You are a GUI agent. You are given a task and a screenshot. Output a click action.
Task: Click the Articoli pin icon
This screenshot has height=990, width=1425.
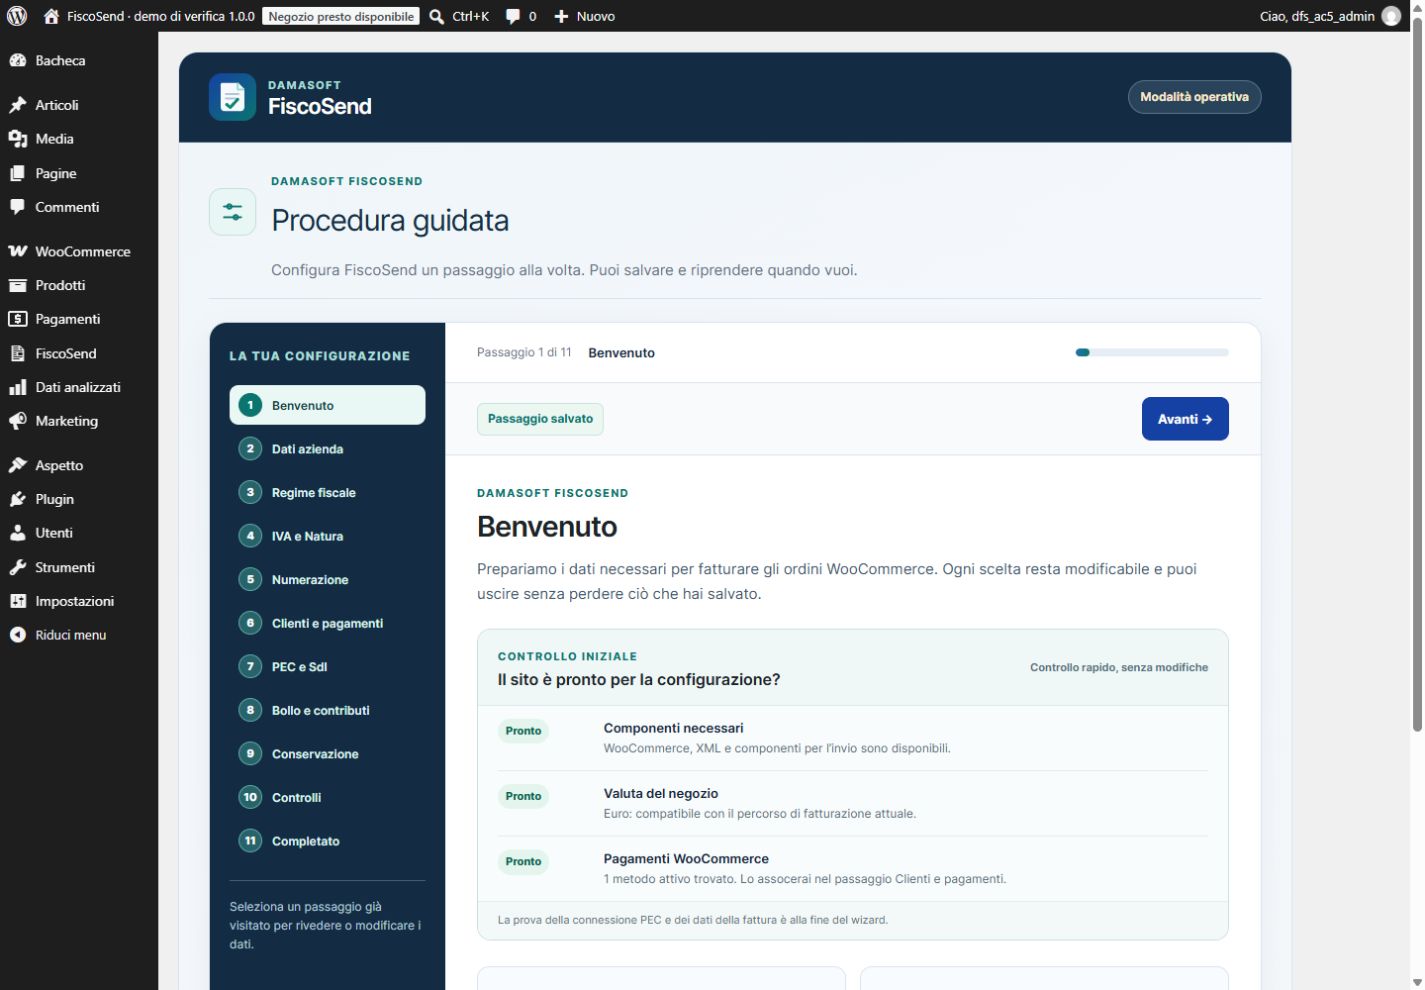(17, 105)
